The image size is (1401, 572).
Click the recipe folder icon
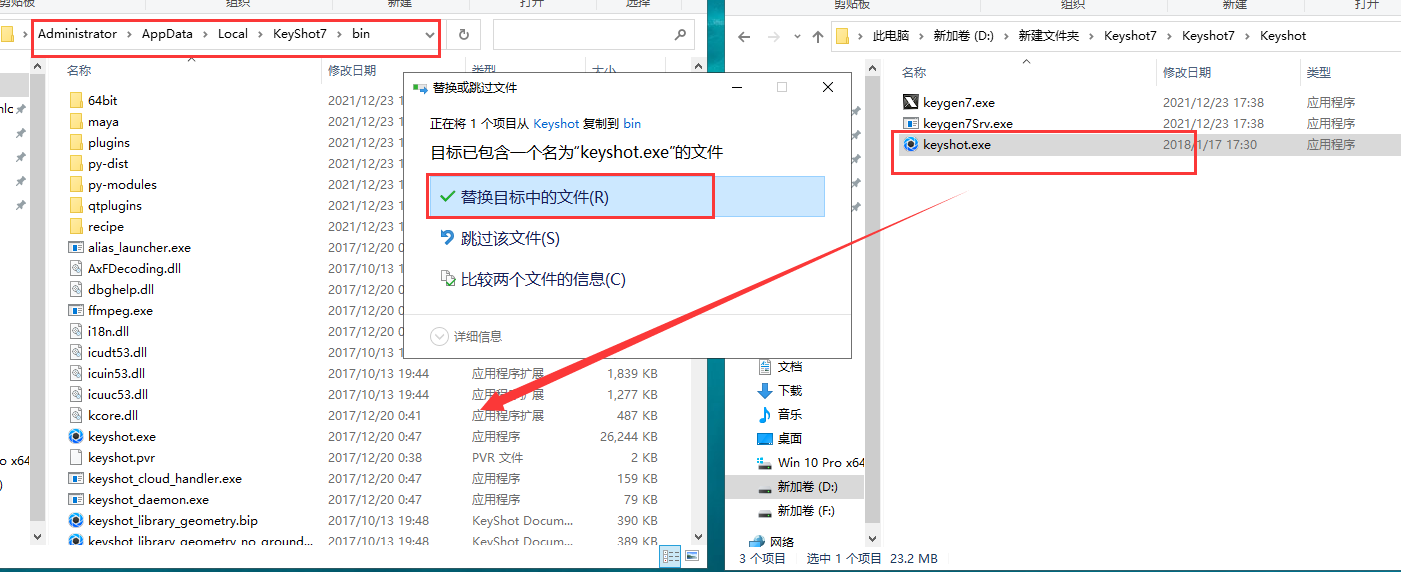(76, 226)
